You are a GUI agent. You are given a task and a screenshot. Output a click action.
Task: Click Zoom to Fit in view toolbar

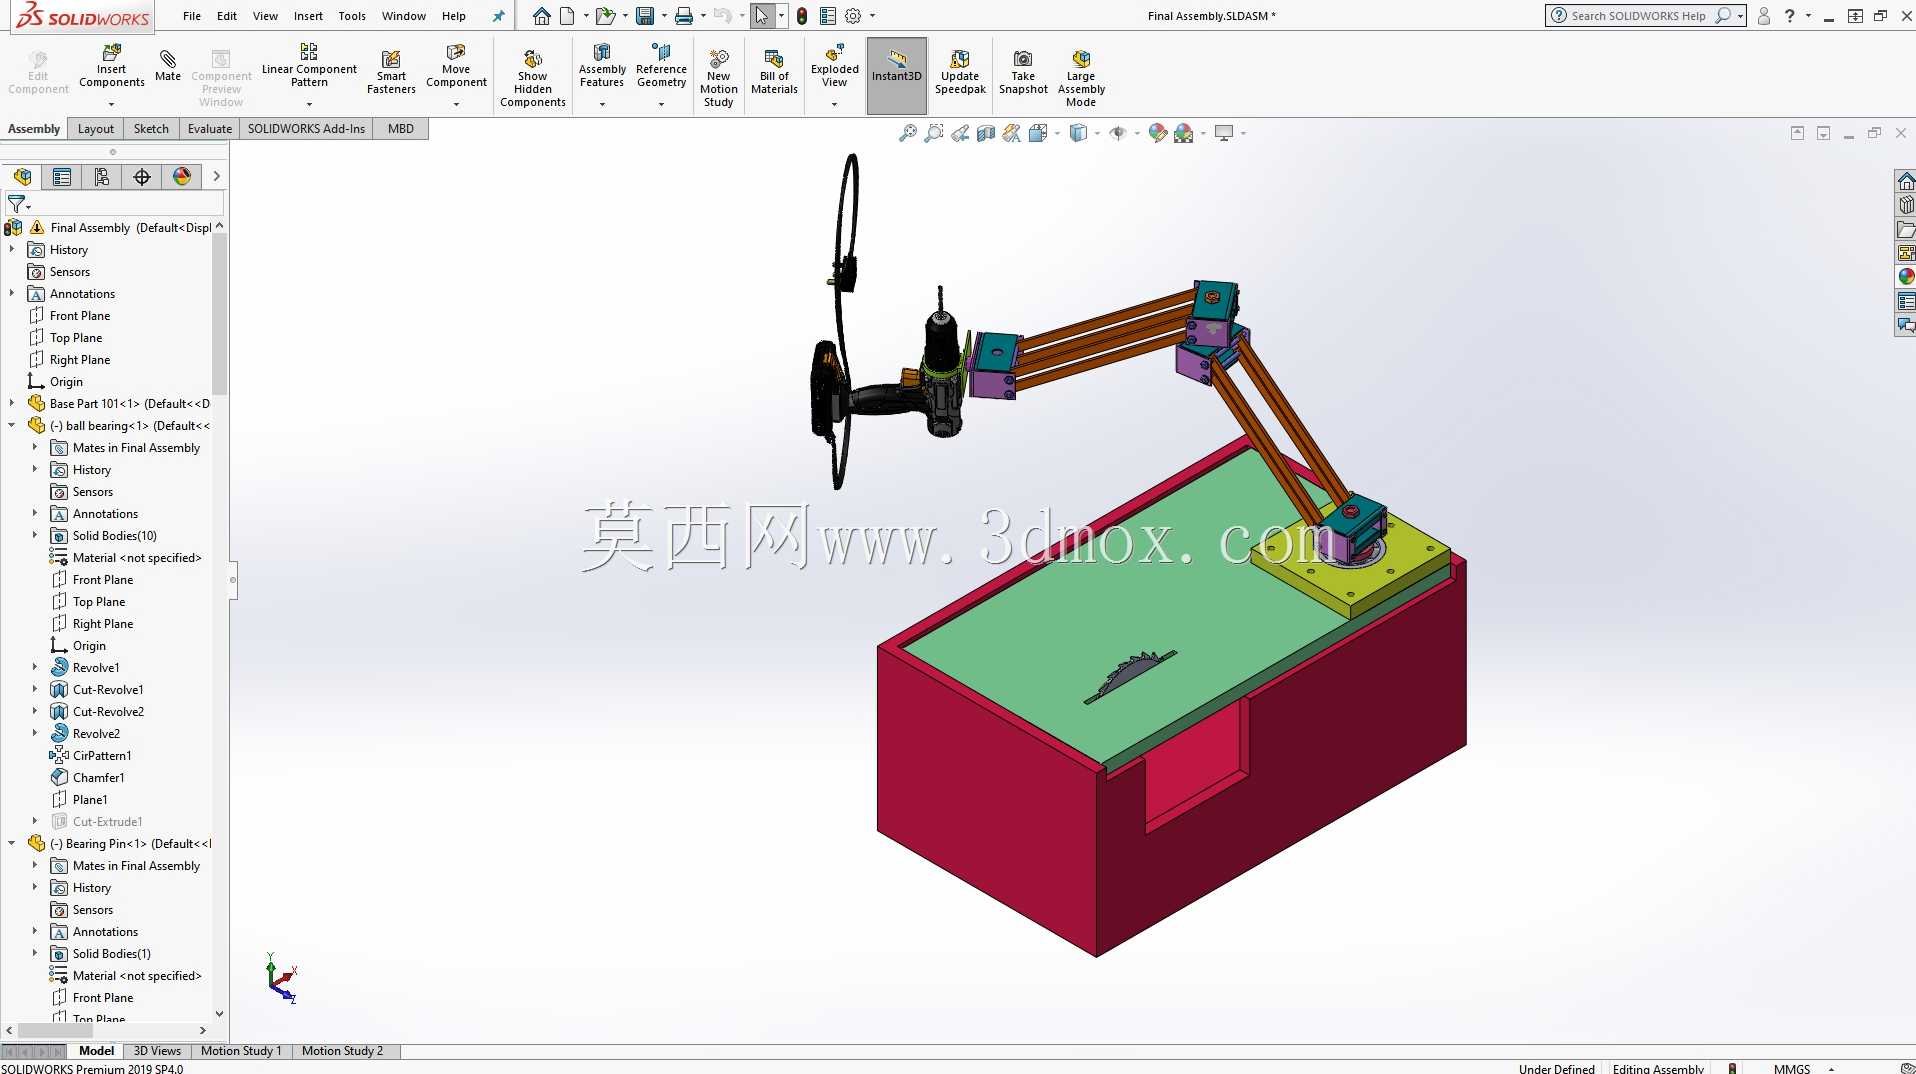tap(907, 133)
